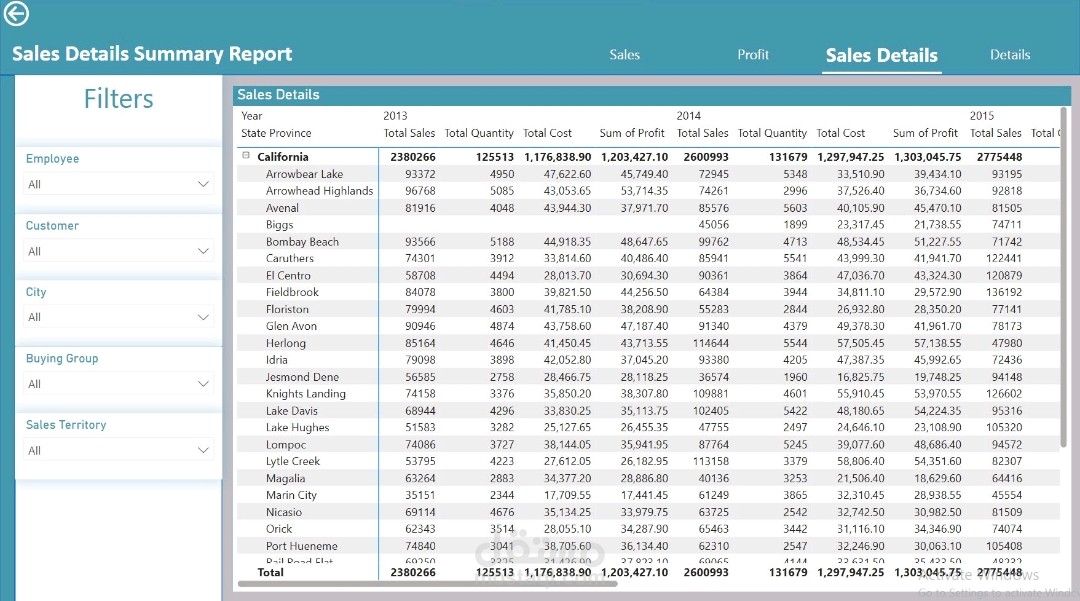The height and width of the screenshot is (601, 1080).
Task: Click the 2013 Total Sales column header
Action: (x=409, y=133)
